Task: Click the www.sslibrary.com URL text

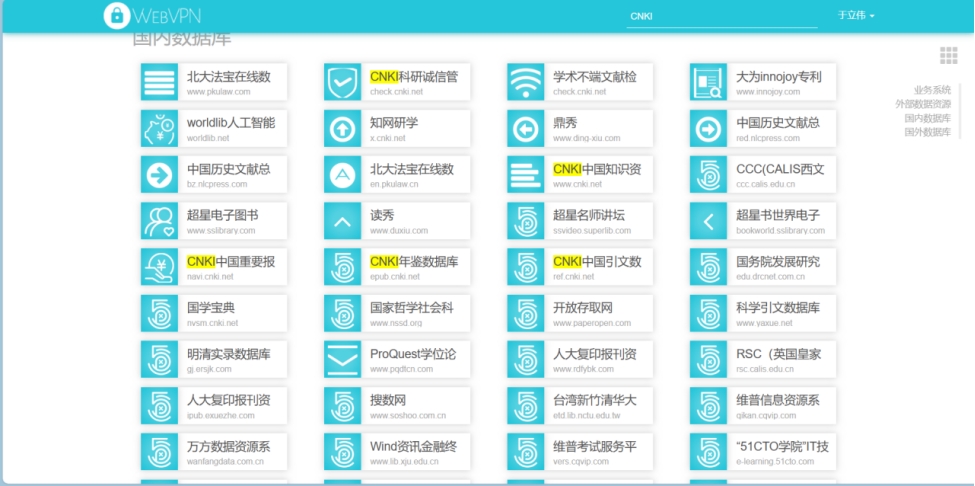Action: click(x=221, y=231)
